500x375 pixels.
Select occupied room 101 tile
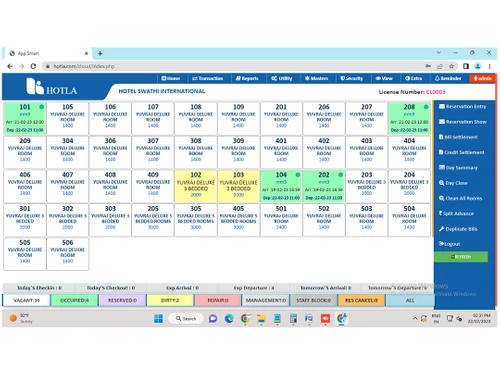25,118
